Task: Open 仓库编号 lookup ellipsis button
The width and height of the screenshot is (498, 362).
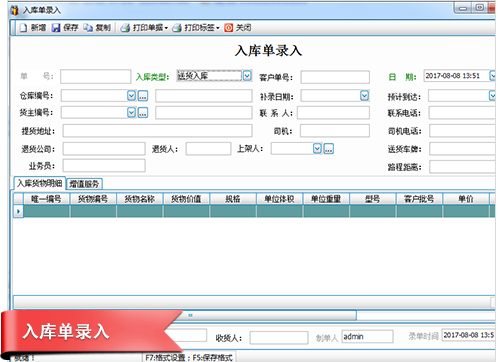Action: 143,96
